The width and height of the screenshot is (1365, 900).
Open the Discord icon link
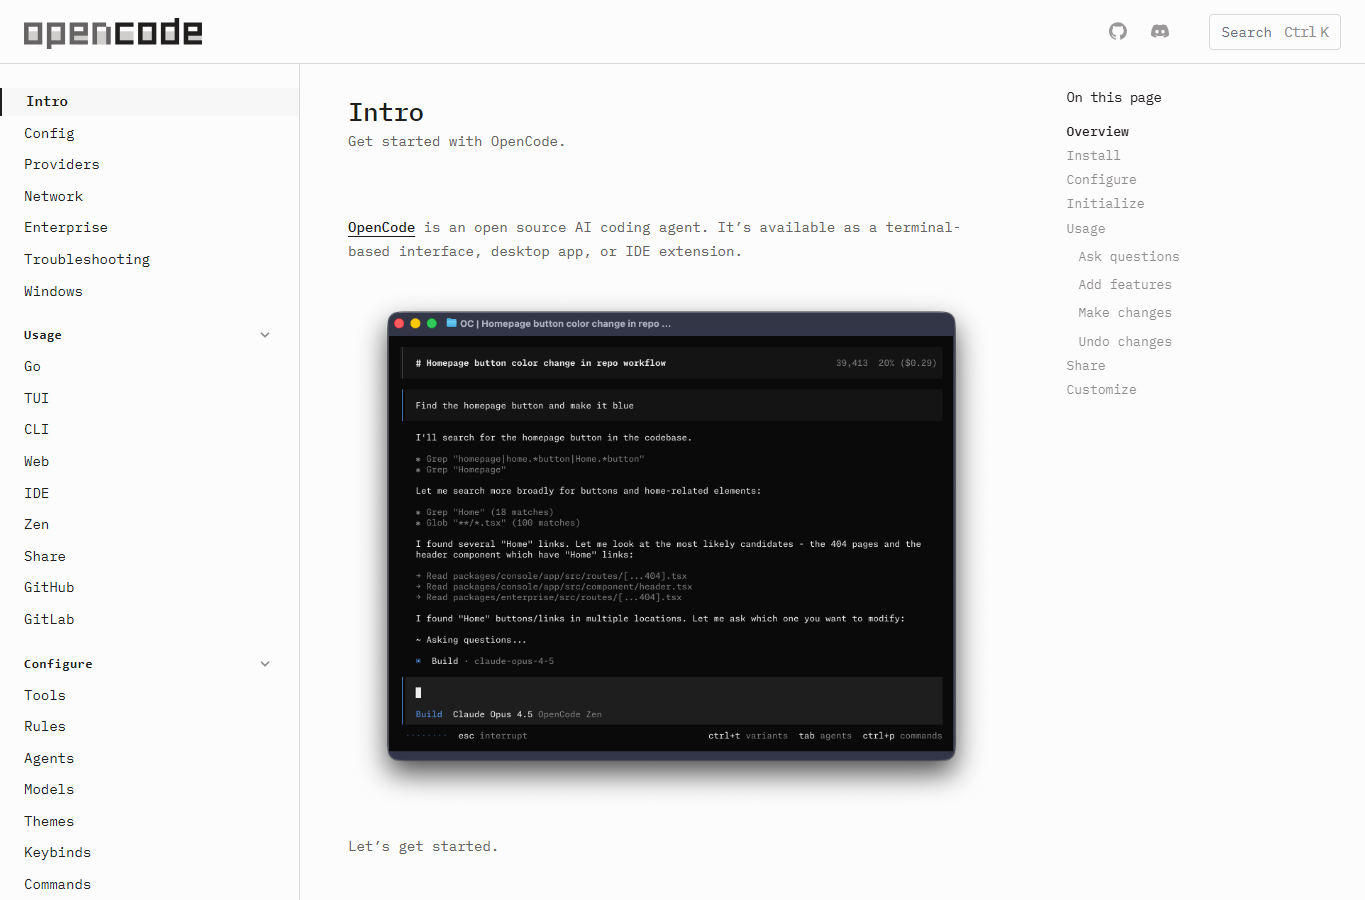pos(1160,31)
